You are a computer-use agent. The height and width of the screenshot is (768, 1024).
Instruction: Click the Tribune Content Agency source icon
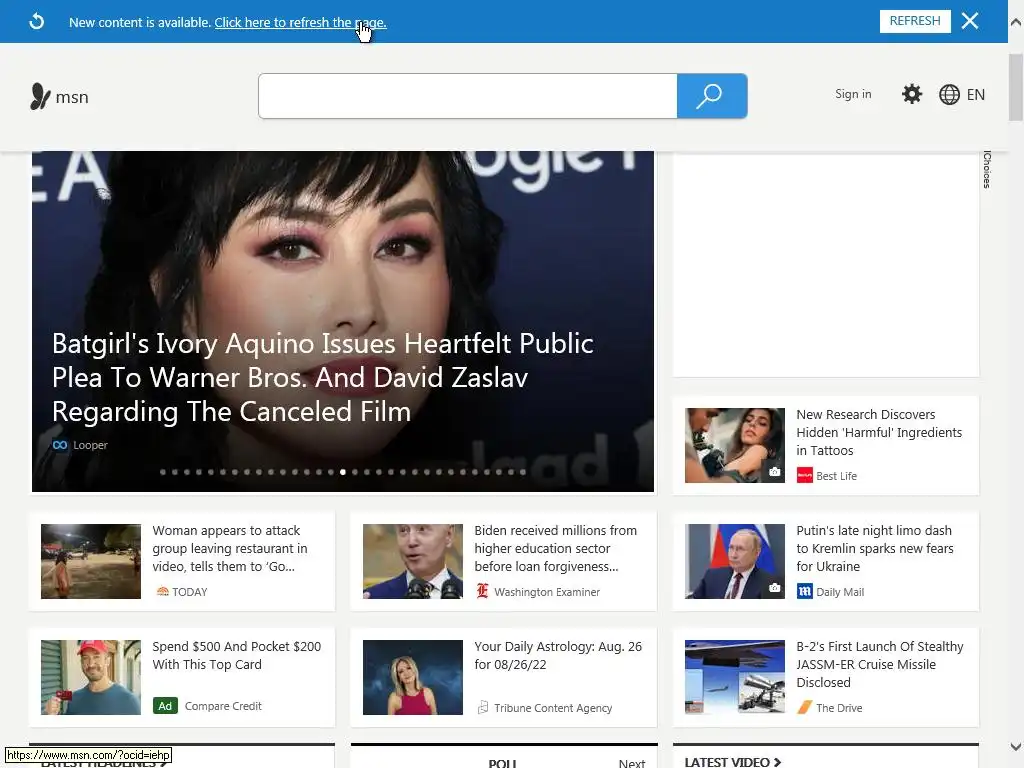[x=483, y=707]
